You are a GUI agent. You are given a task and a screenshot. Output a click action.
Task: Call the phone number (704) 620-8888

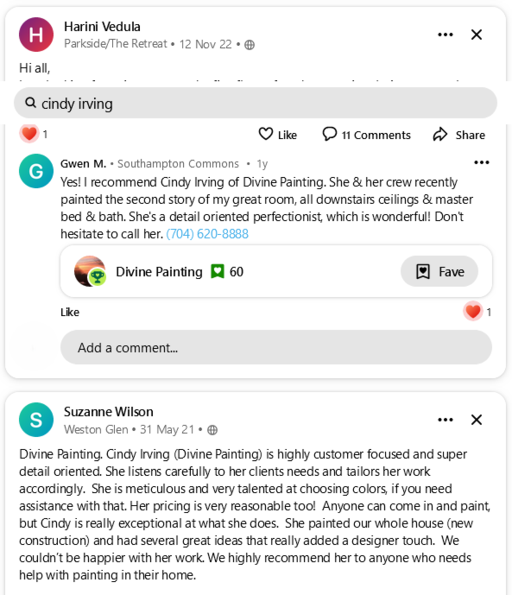click(x=207, y=234)
